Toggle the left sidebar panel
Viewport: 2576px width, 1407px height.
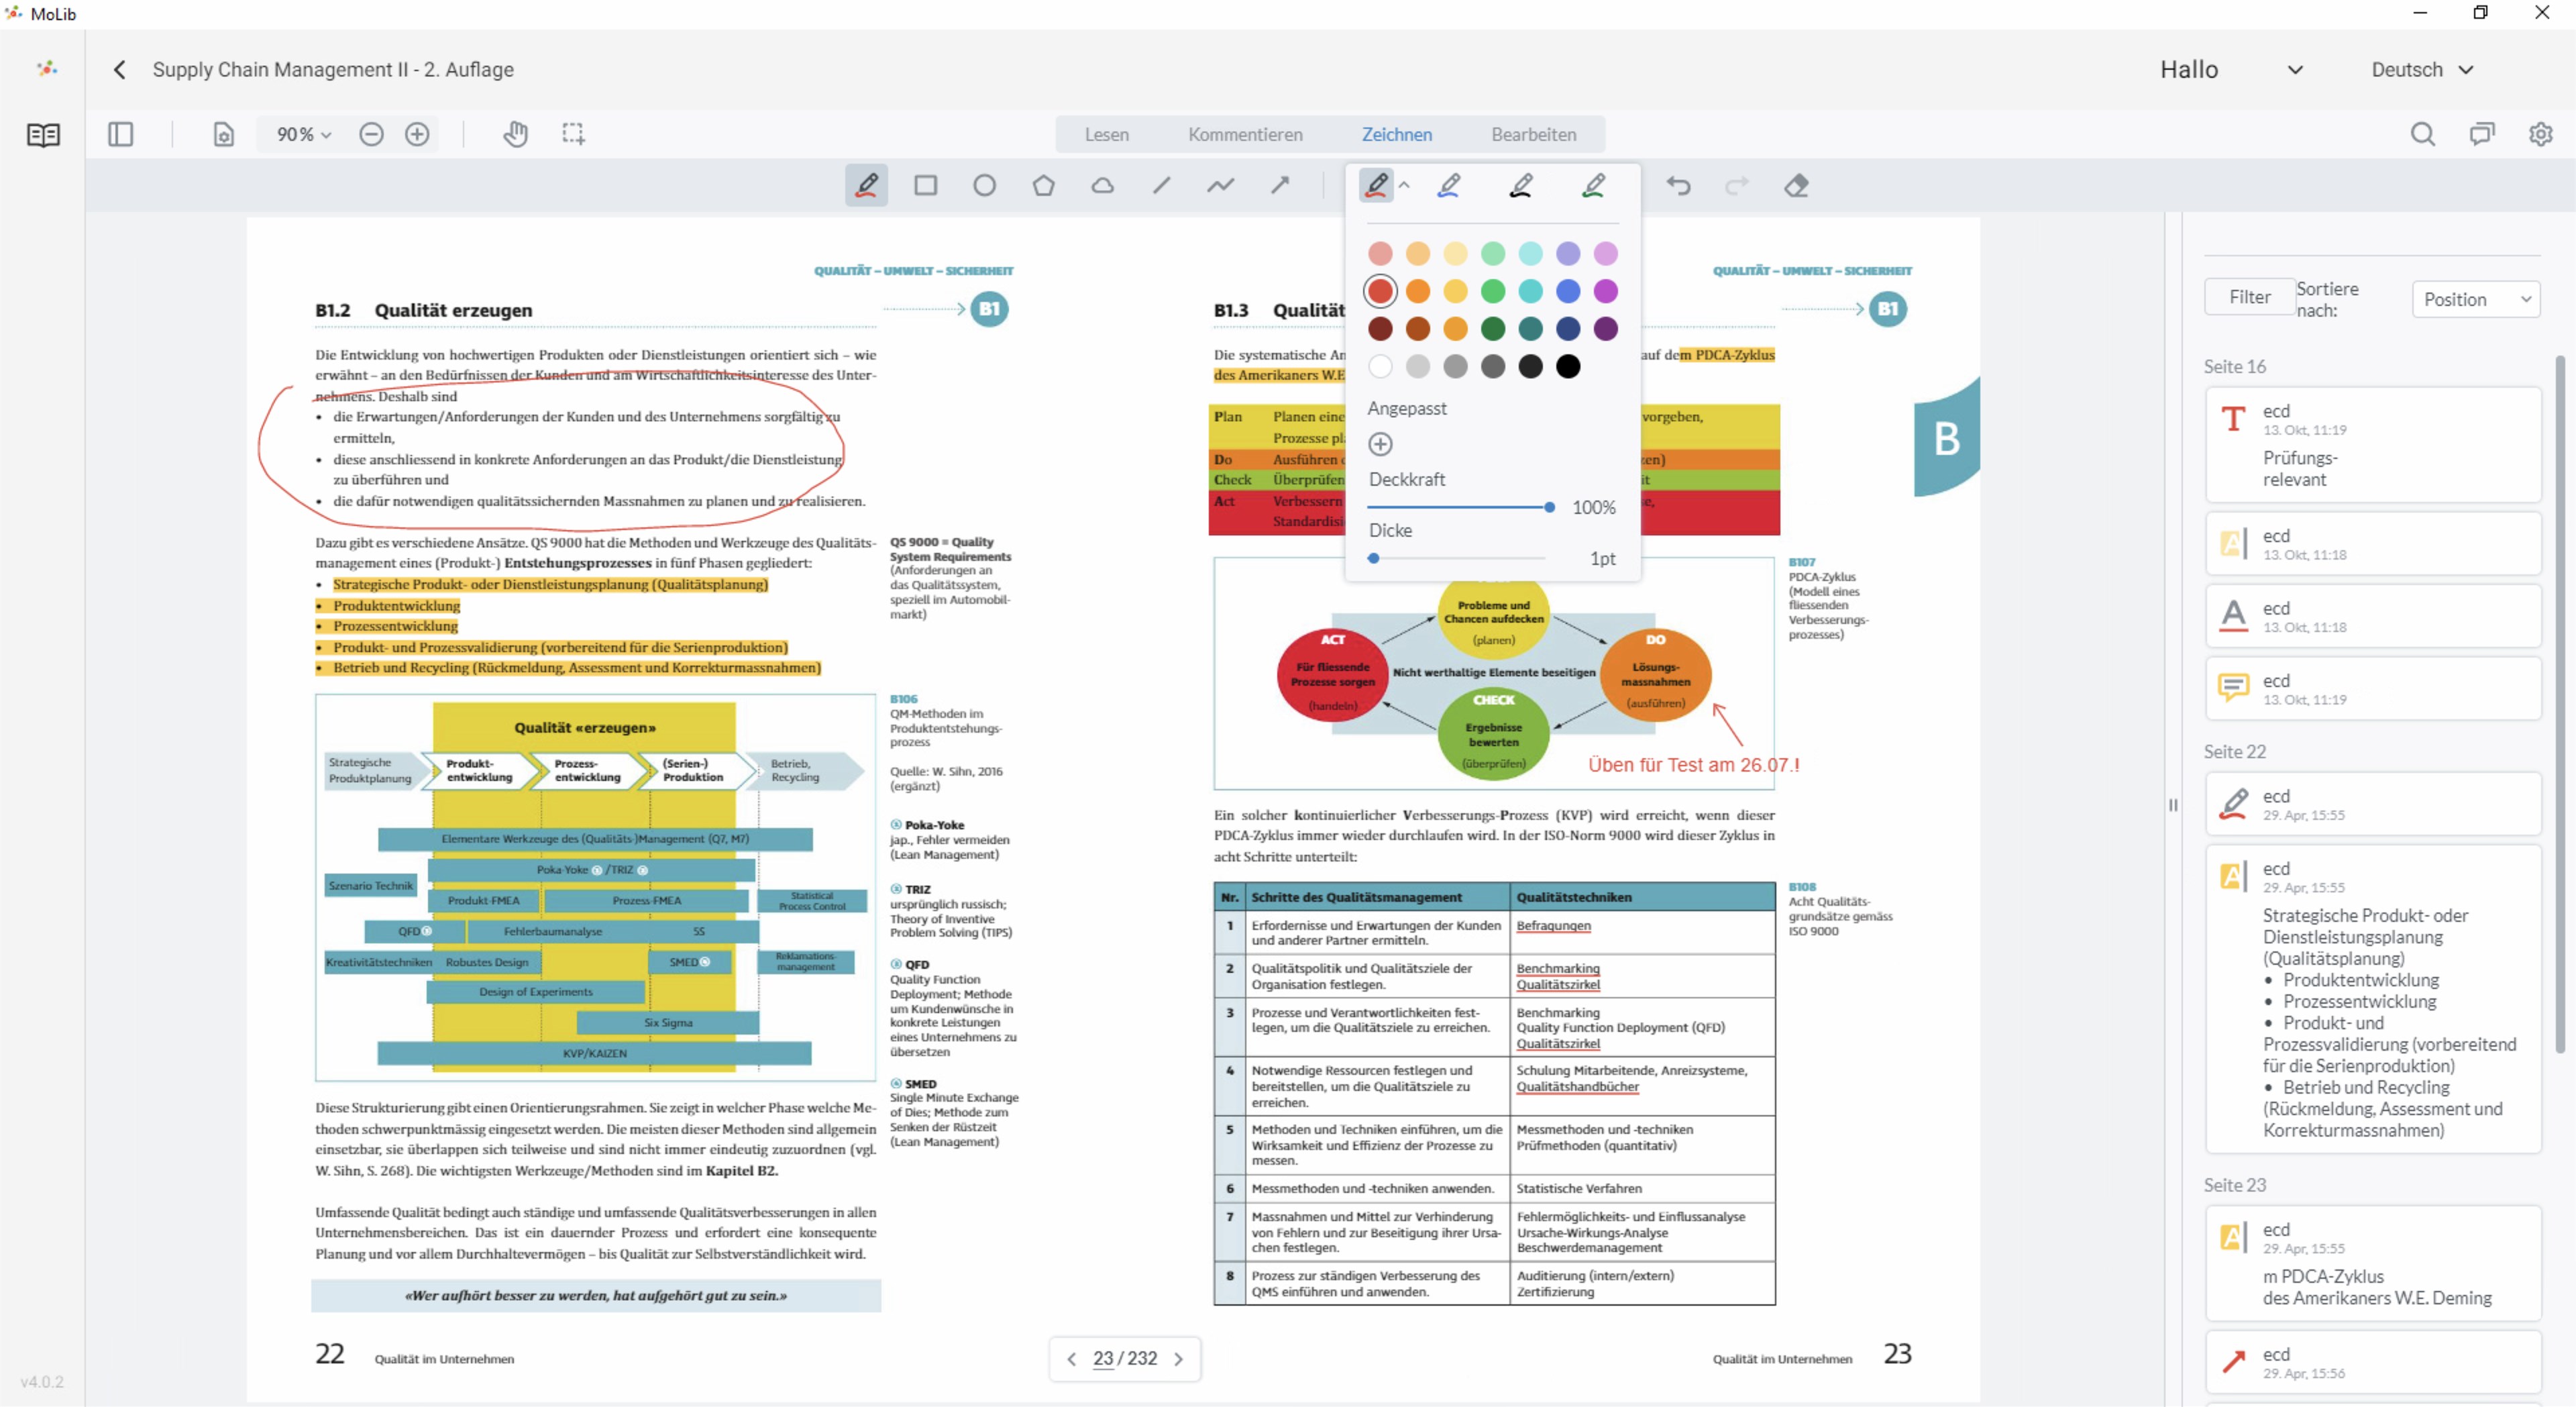point(120,134)
